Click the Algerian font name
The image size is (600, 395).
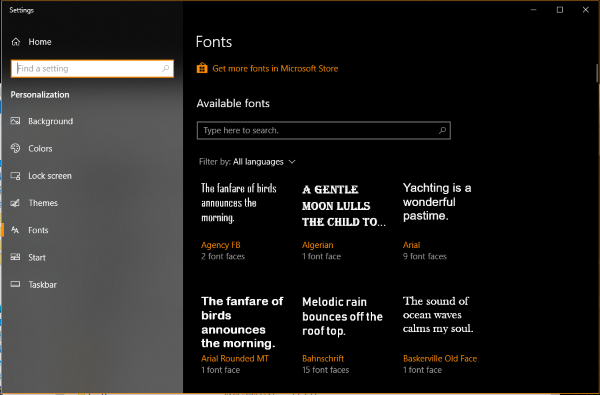coord(318,245)
